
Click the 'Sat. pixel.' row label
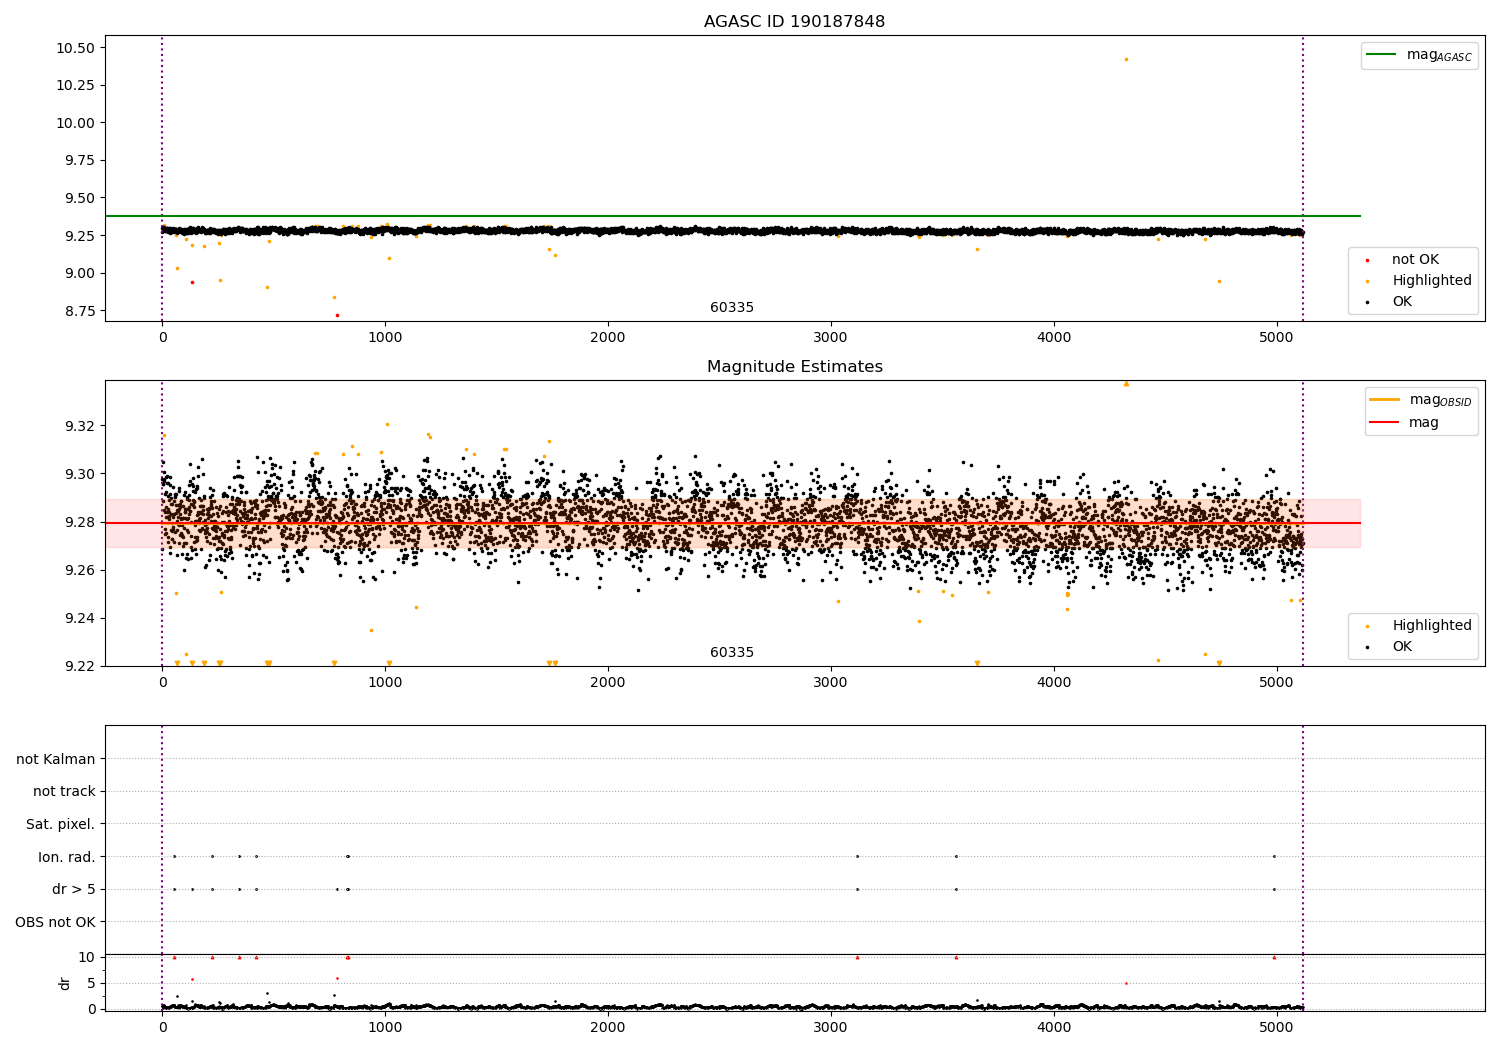tap(61, 824)
